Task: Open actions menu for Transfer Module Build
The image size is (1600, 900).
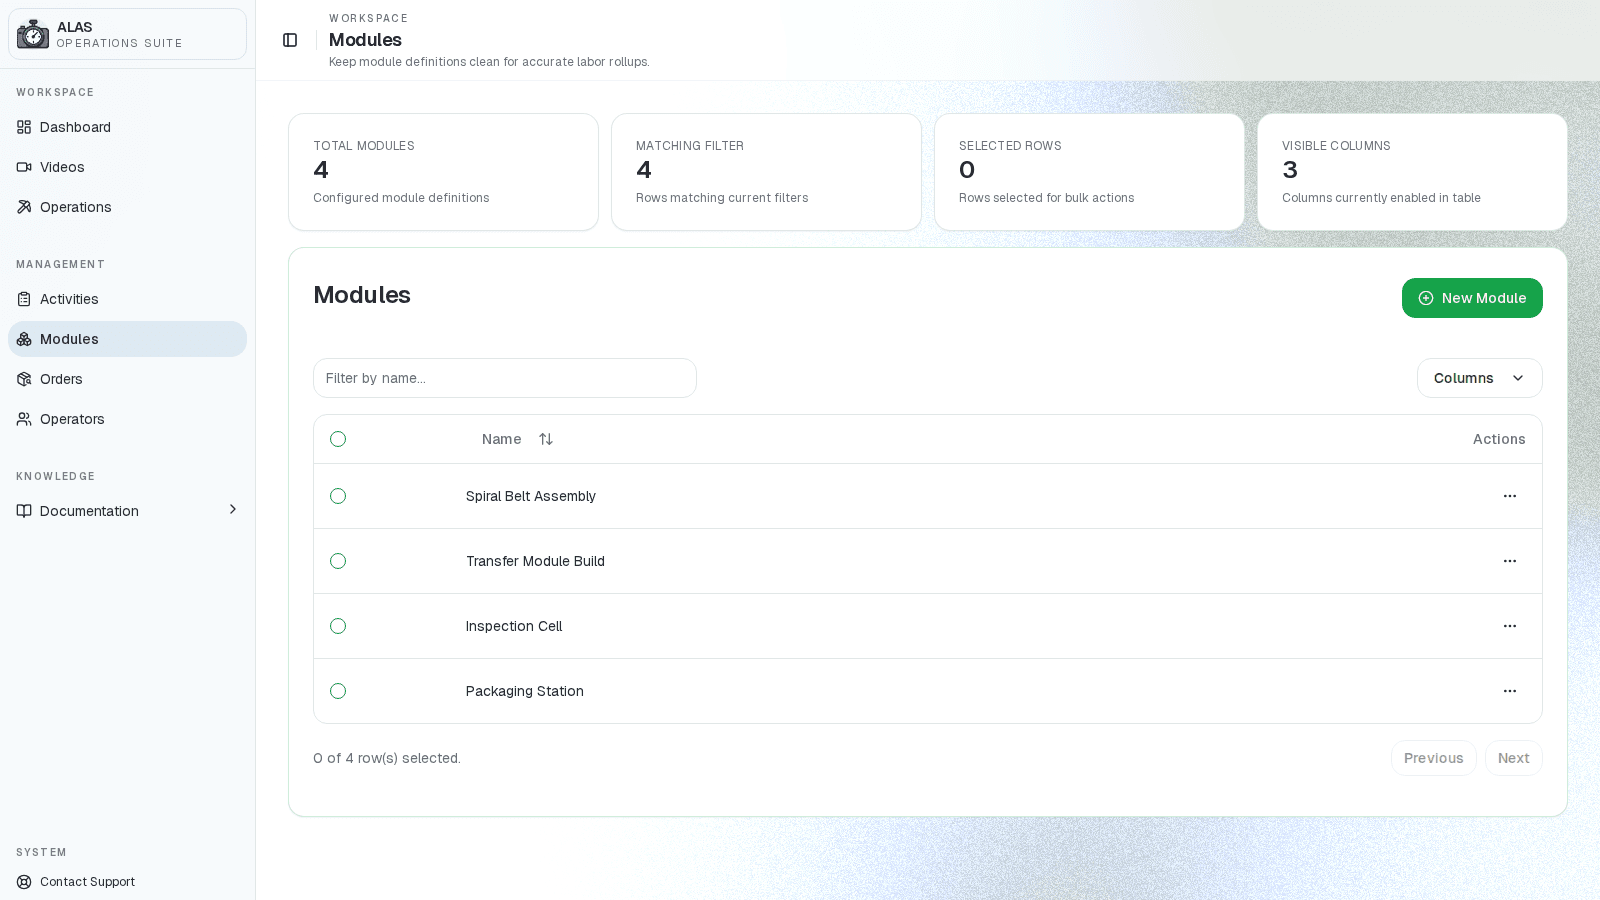Action: (1510, 561)
